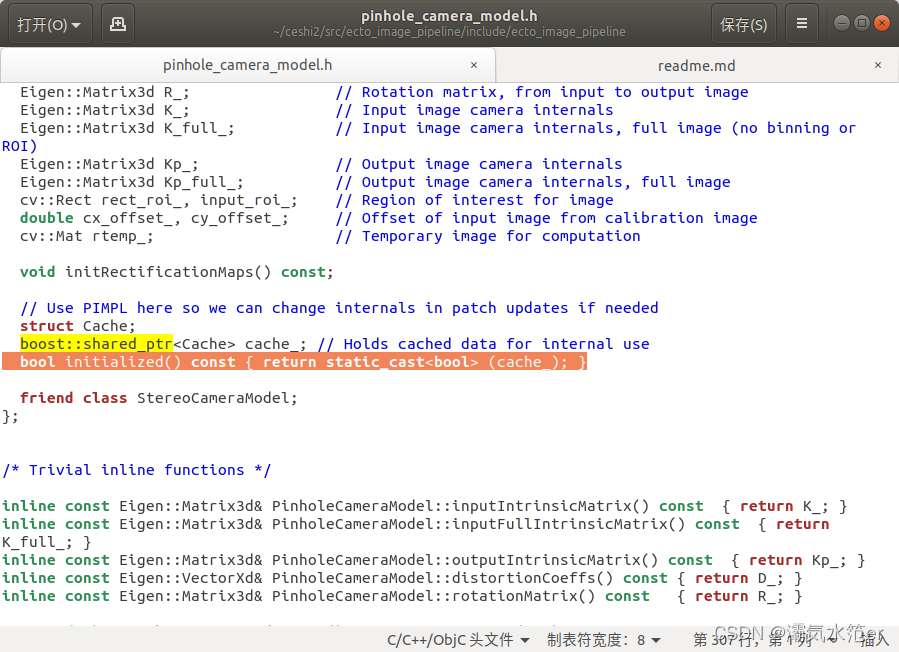Click 'distortionCoeffs()' inline function line

coord(402,578)
